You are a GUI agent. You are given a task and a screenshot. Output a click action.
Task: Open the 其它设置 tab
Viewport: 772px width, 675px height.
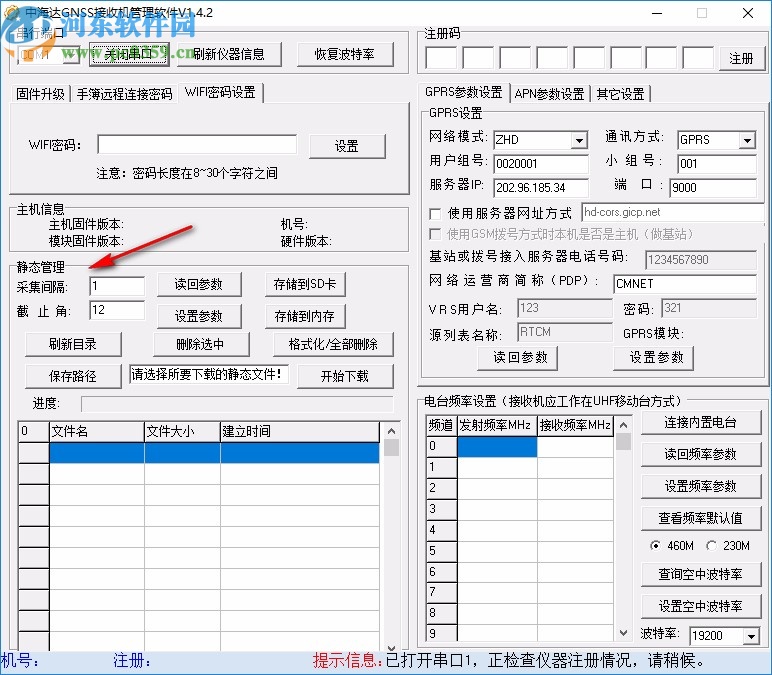(x=621, y=94)
